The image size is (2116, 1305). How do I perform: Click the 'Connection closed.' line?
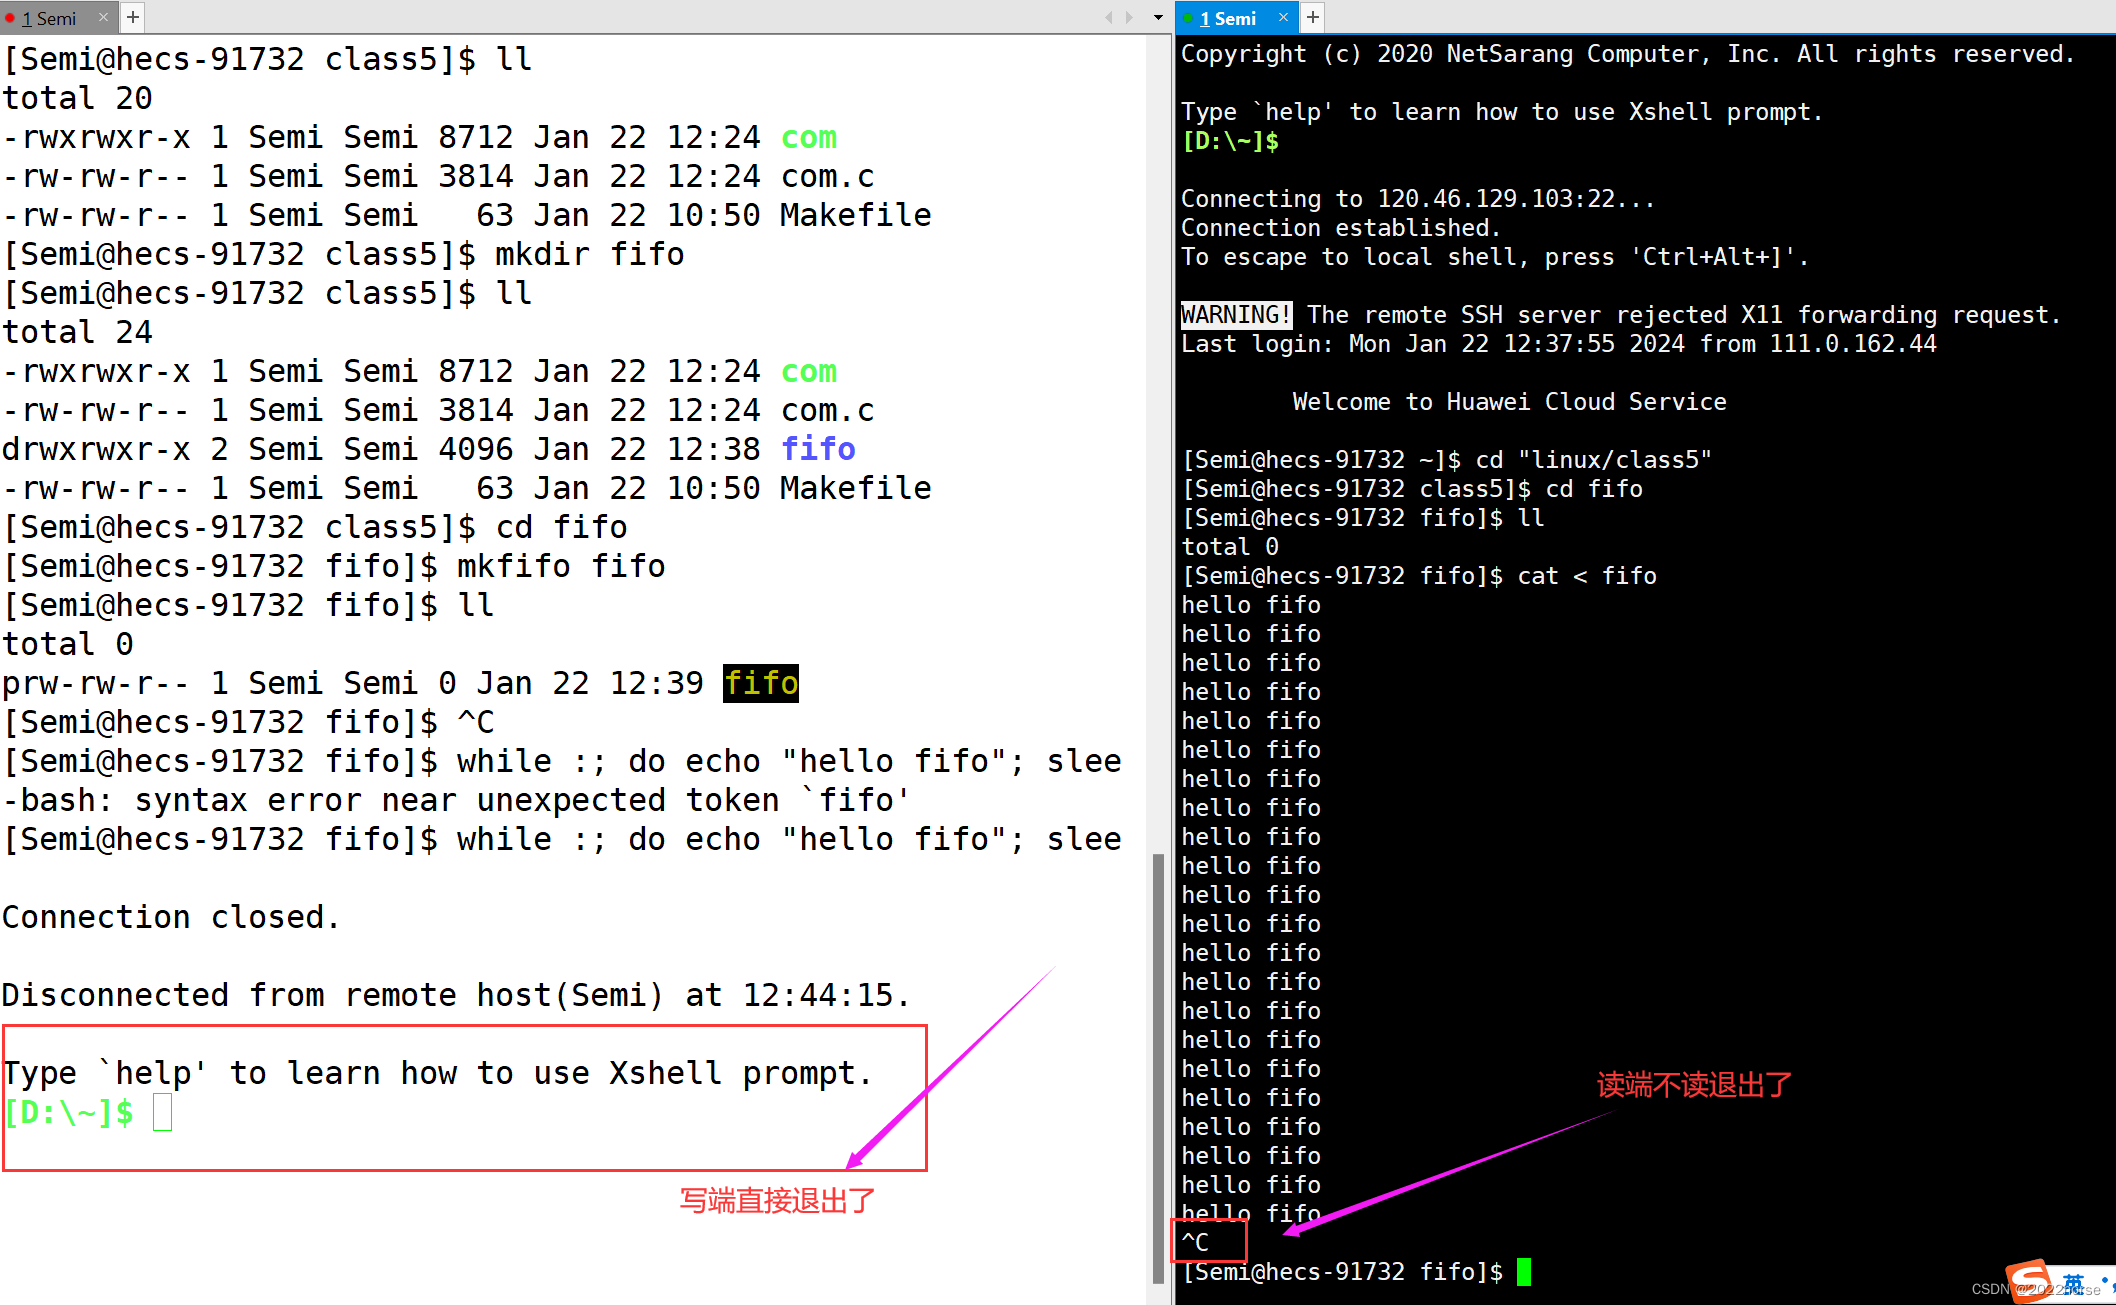click(x=171, y=917)
